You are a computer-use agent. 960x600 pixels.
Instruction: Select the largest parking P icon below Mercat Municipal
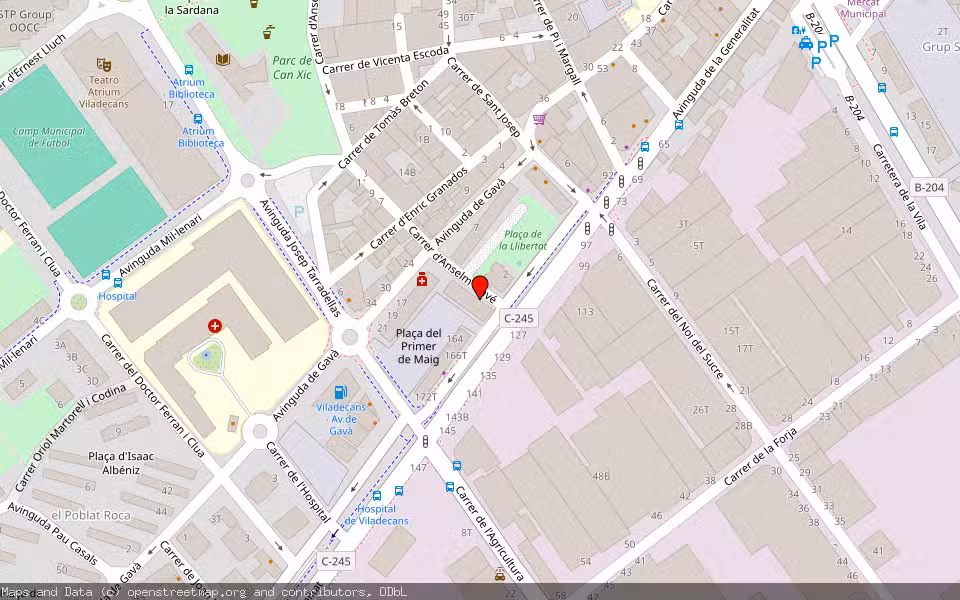[833, 40]
